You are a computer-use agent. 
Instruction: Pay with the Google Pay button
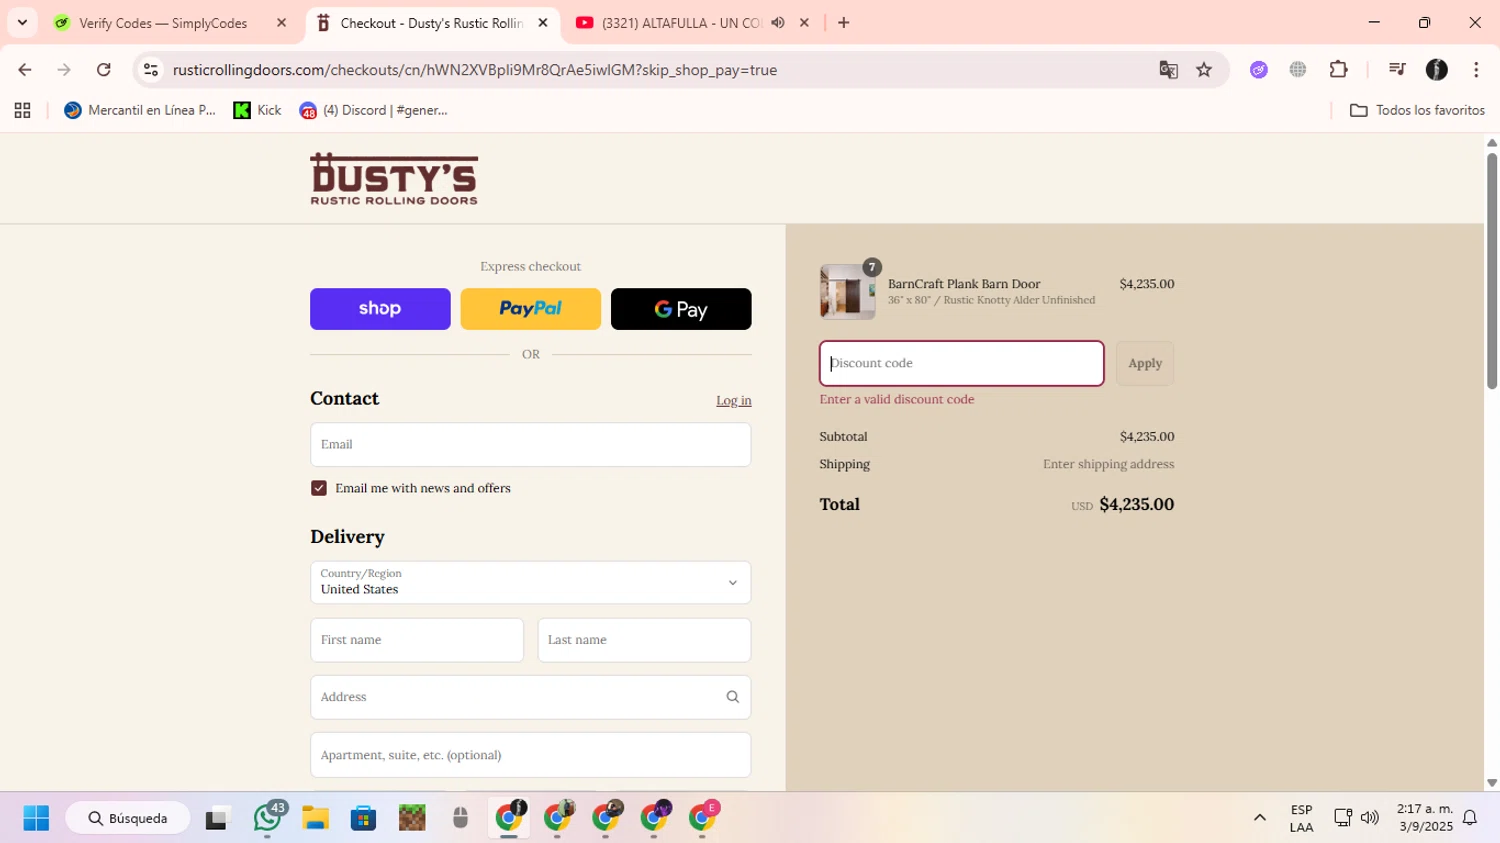coord(681,309)
